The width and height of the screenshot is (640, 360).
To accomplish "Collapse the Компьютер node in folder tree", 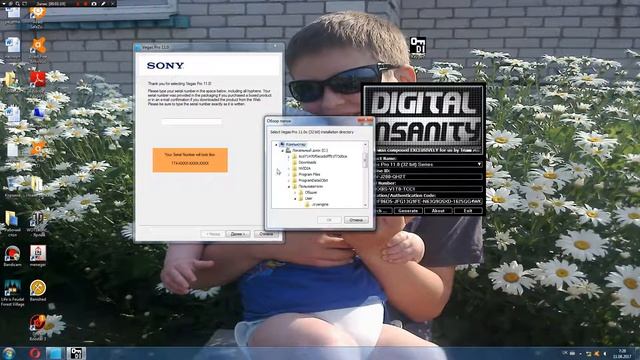I will tap(276, 144).
